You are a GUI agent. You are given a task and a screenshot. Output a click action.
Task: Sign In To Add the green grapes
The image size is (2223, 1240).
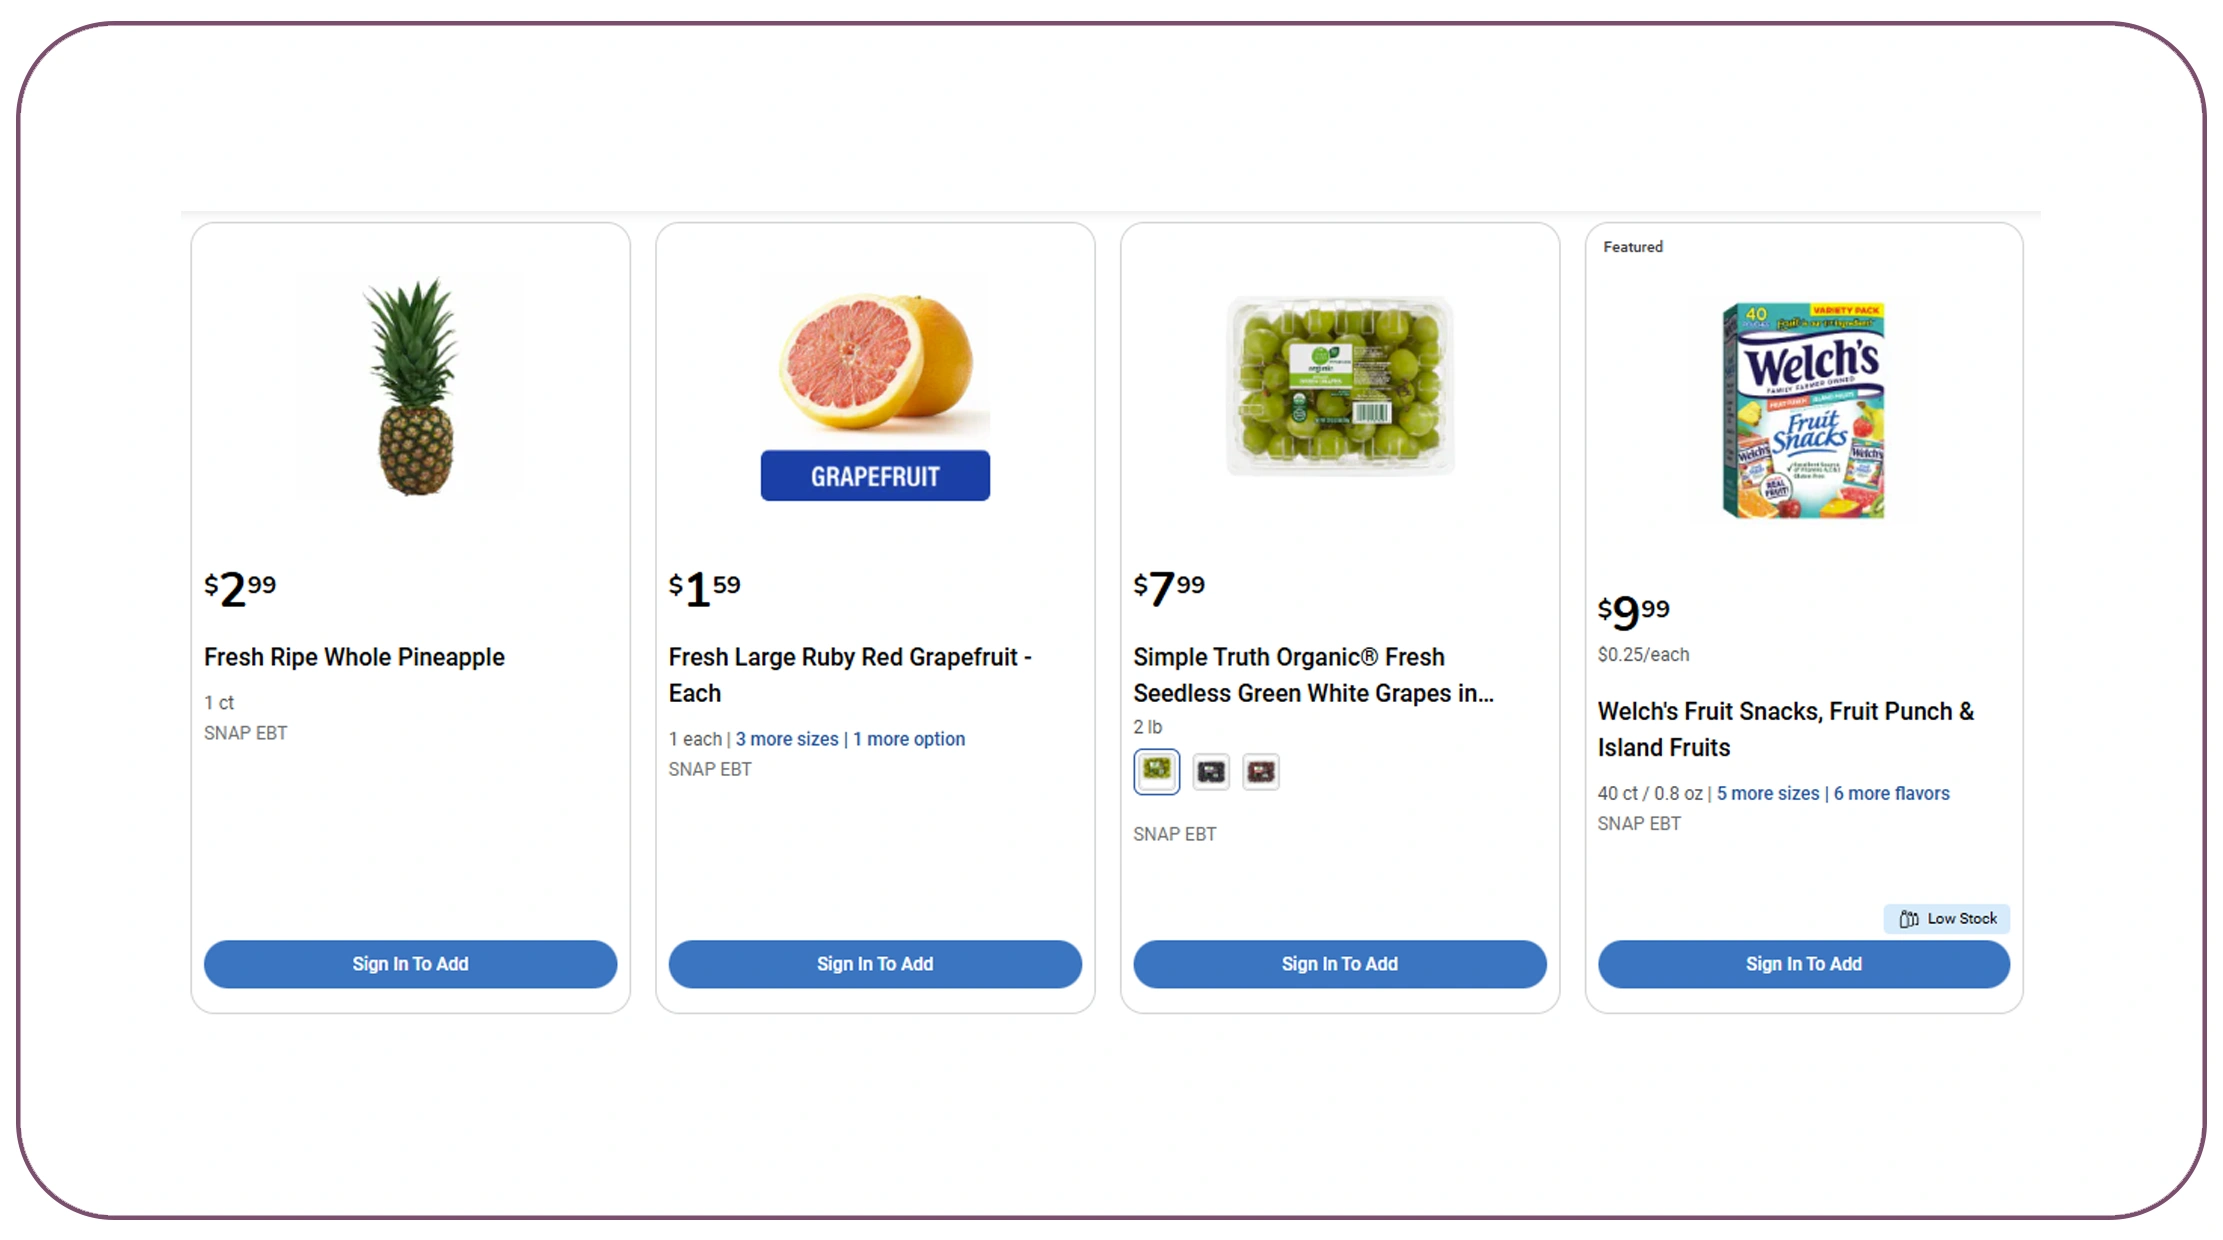click(x=1339, y=964)
